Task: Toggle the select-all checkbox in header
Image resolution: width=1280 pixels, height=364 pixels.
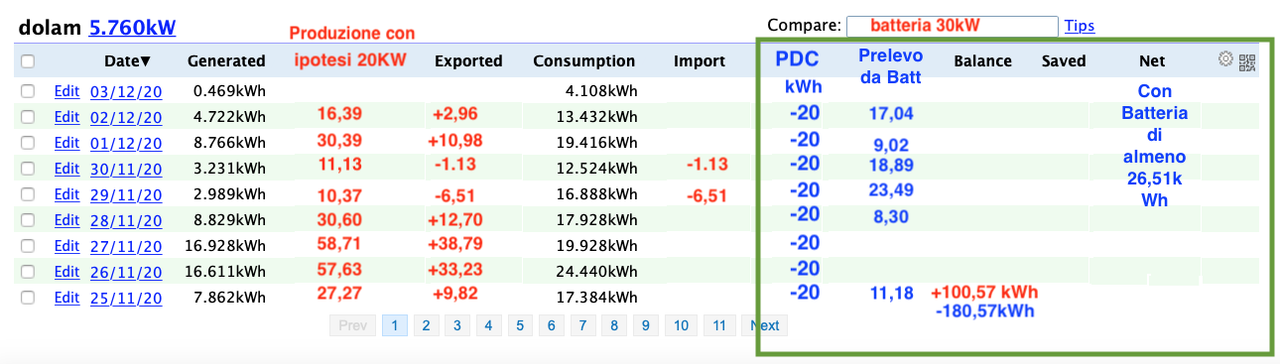Action: [28, 61]
